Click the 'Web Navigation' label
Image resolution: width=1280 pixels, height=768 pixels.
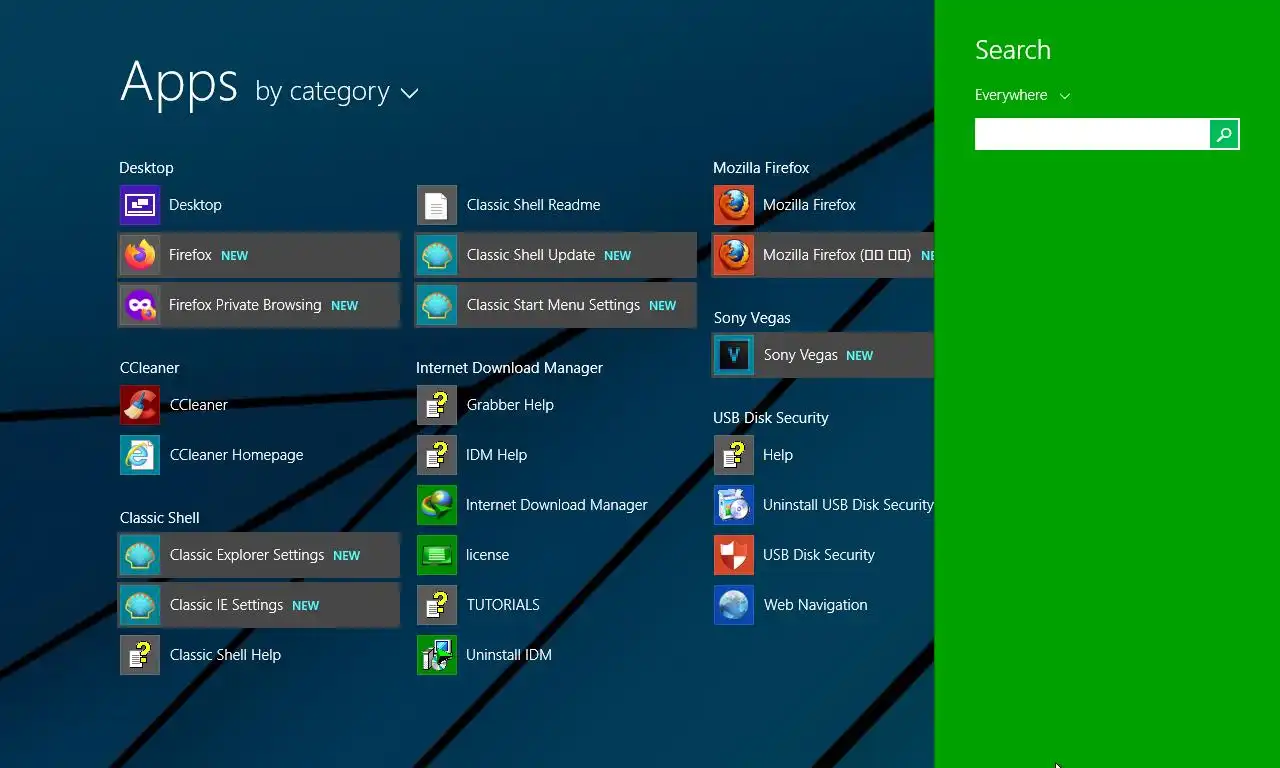pyautogui.click(x=816, y=605)
